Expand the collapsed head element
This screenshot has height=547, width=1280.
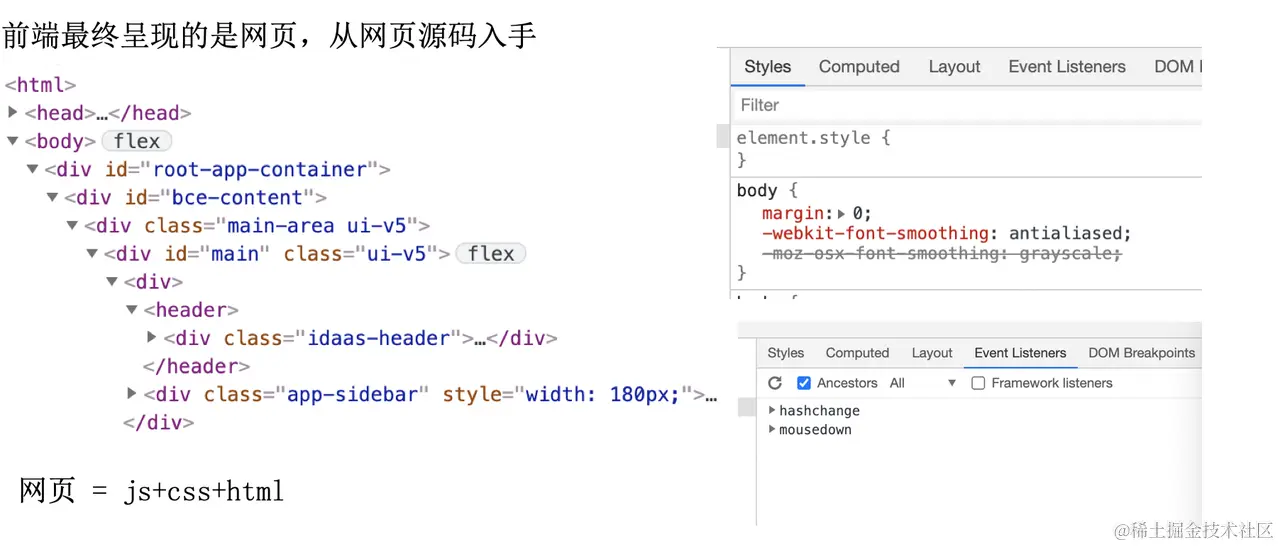[x=13, y=112]
